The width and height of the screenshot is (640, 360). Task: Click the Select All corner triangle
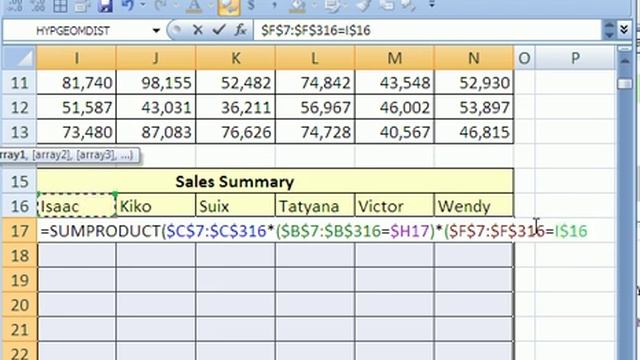pos(20,58)
